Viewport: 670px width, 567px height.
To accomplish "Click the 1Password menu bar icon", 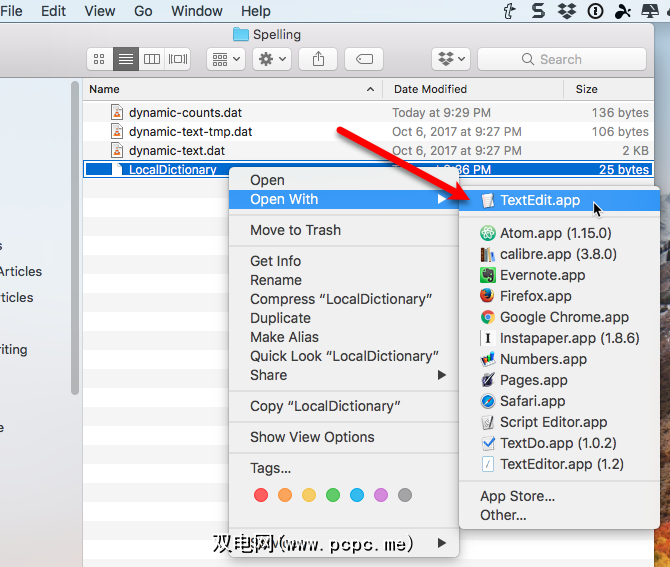I will click(x=595, y=11).
